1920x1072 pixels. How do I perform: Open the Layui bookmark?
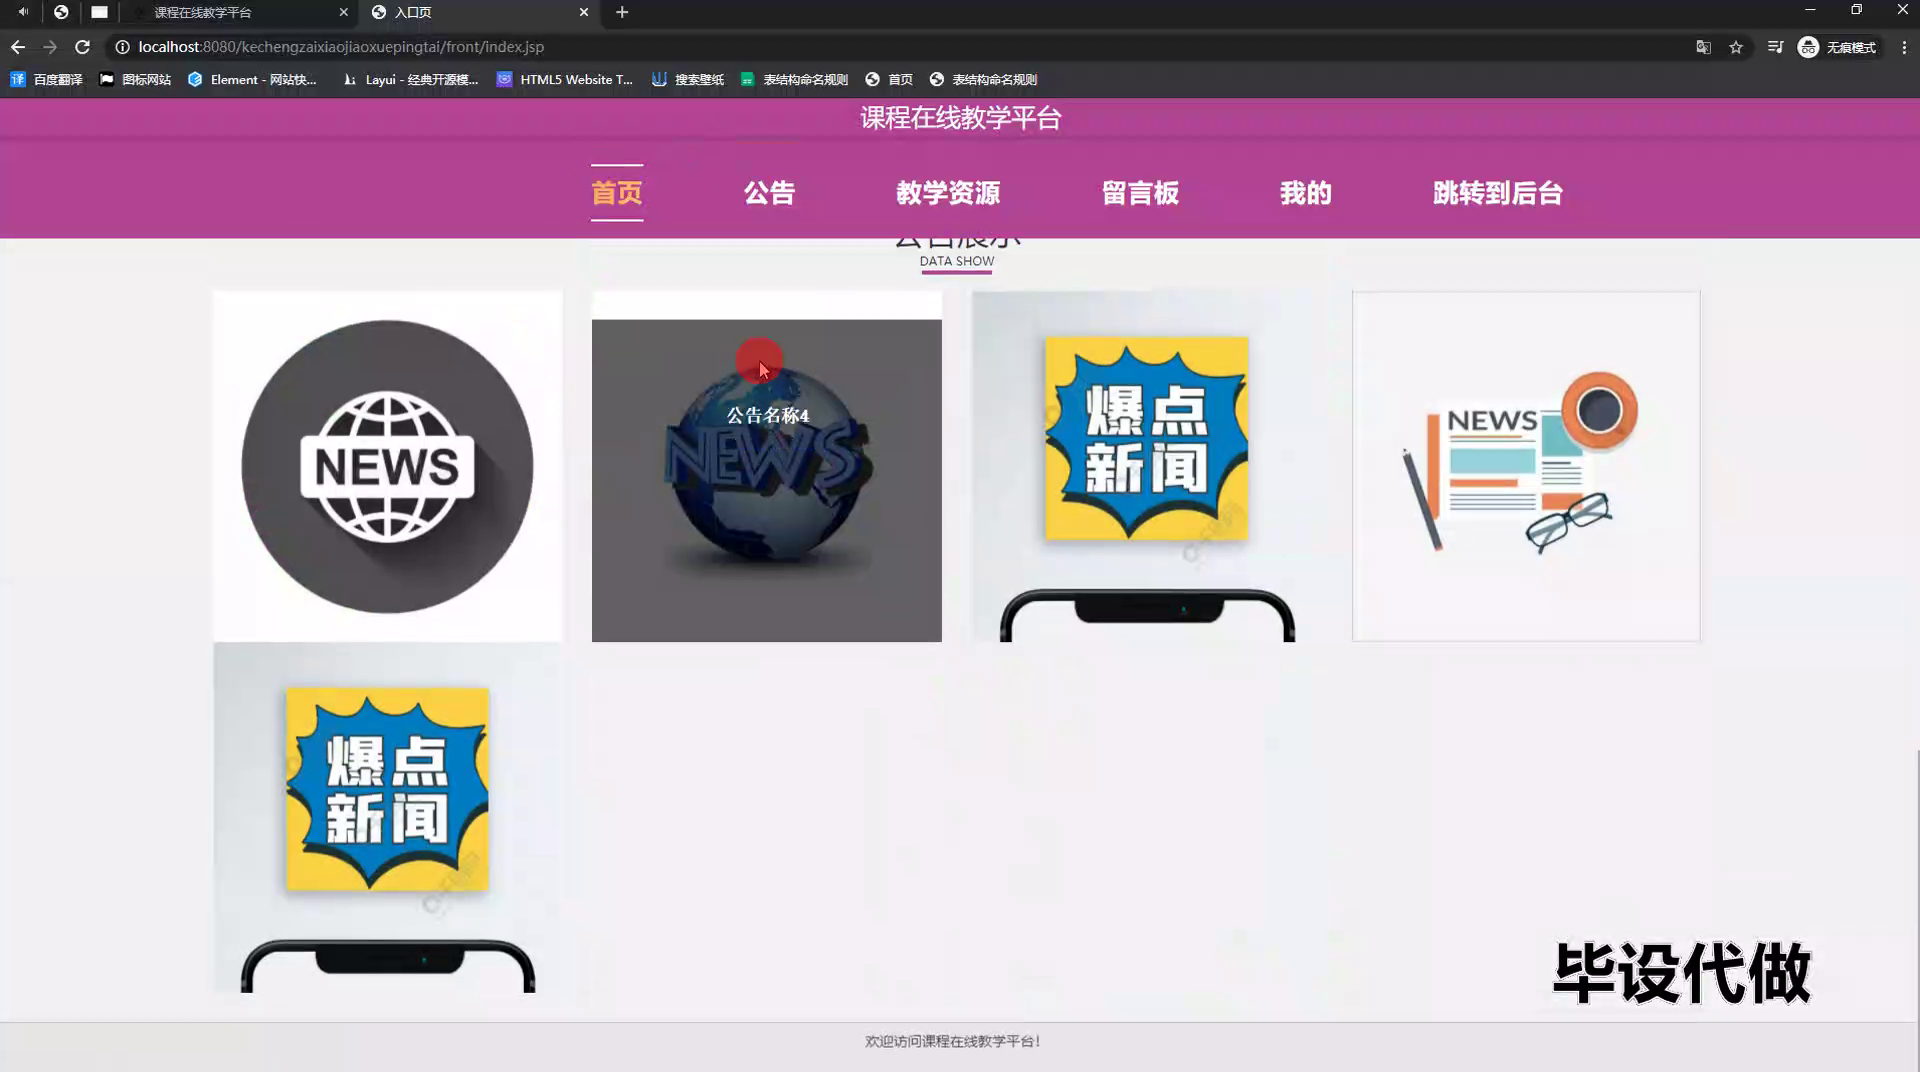(410, 79)
